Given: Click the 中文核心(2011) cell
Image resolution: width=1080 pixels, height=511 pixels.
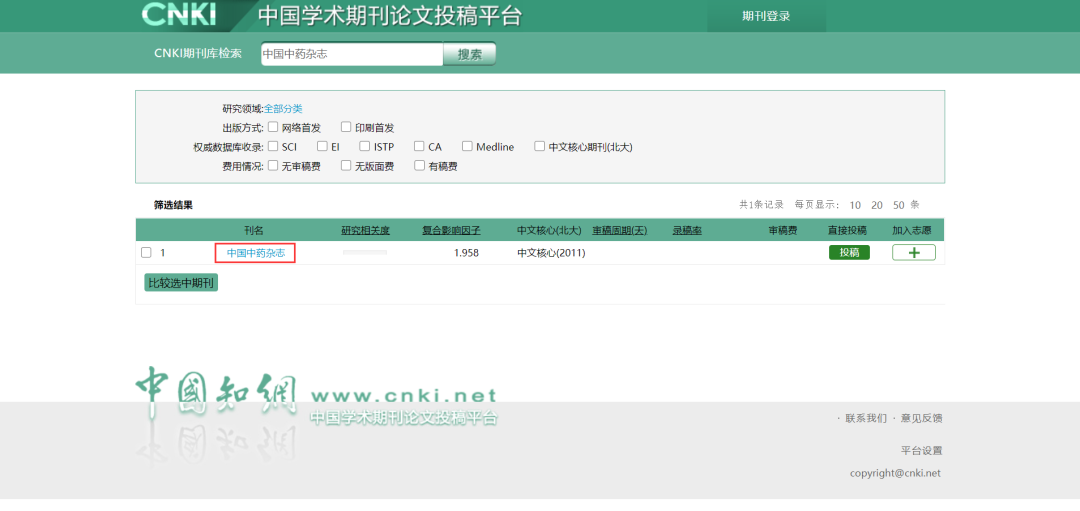Looking at the screenshot, I should (x=551, y=253).
